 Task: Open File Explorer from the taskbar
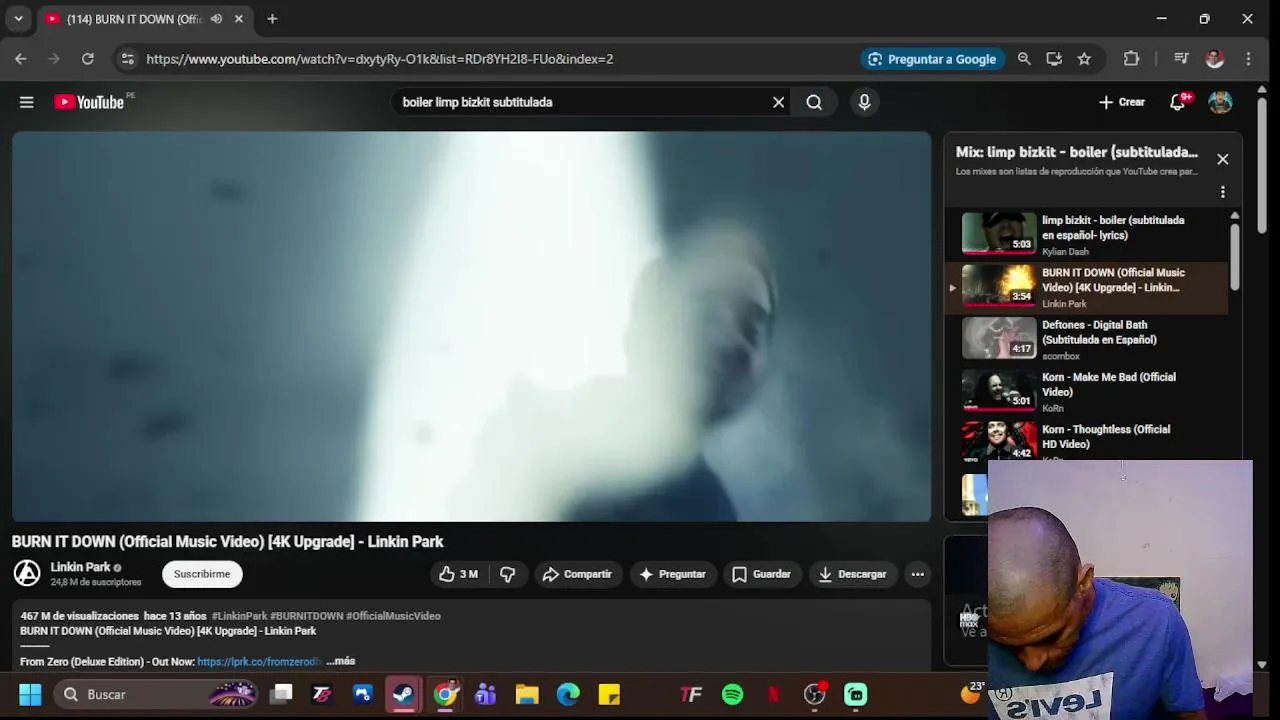[x=527, y=694]
